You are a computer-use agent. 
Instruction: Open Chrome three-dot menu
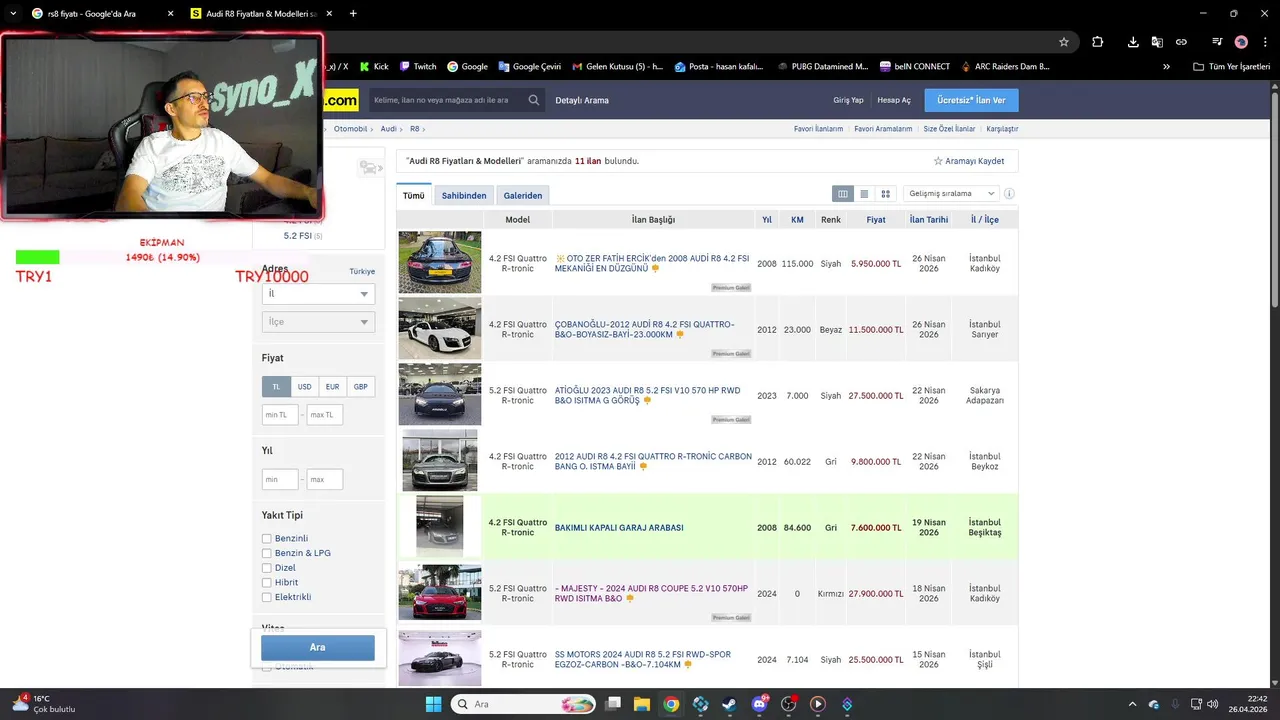coord(1264,42)
